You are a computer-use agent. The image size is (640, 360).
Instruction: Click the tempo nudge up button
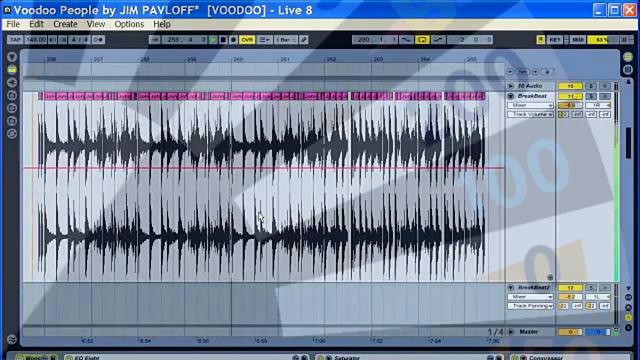click(62, 40)
